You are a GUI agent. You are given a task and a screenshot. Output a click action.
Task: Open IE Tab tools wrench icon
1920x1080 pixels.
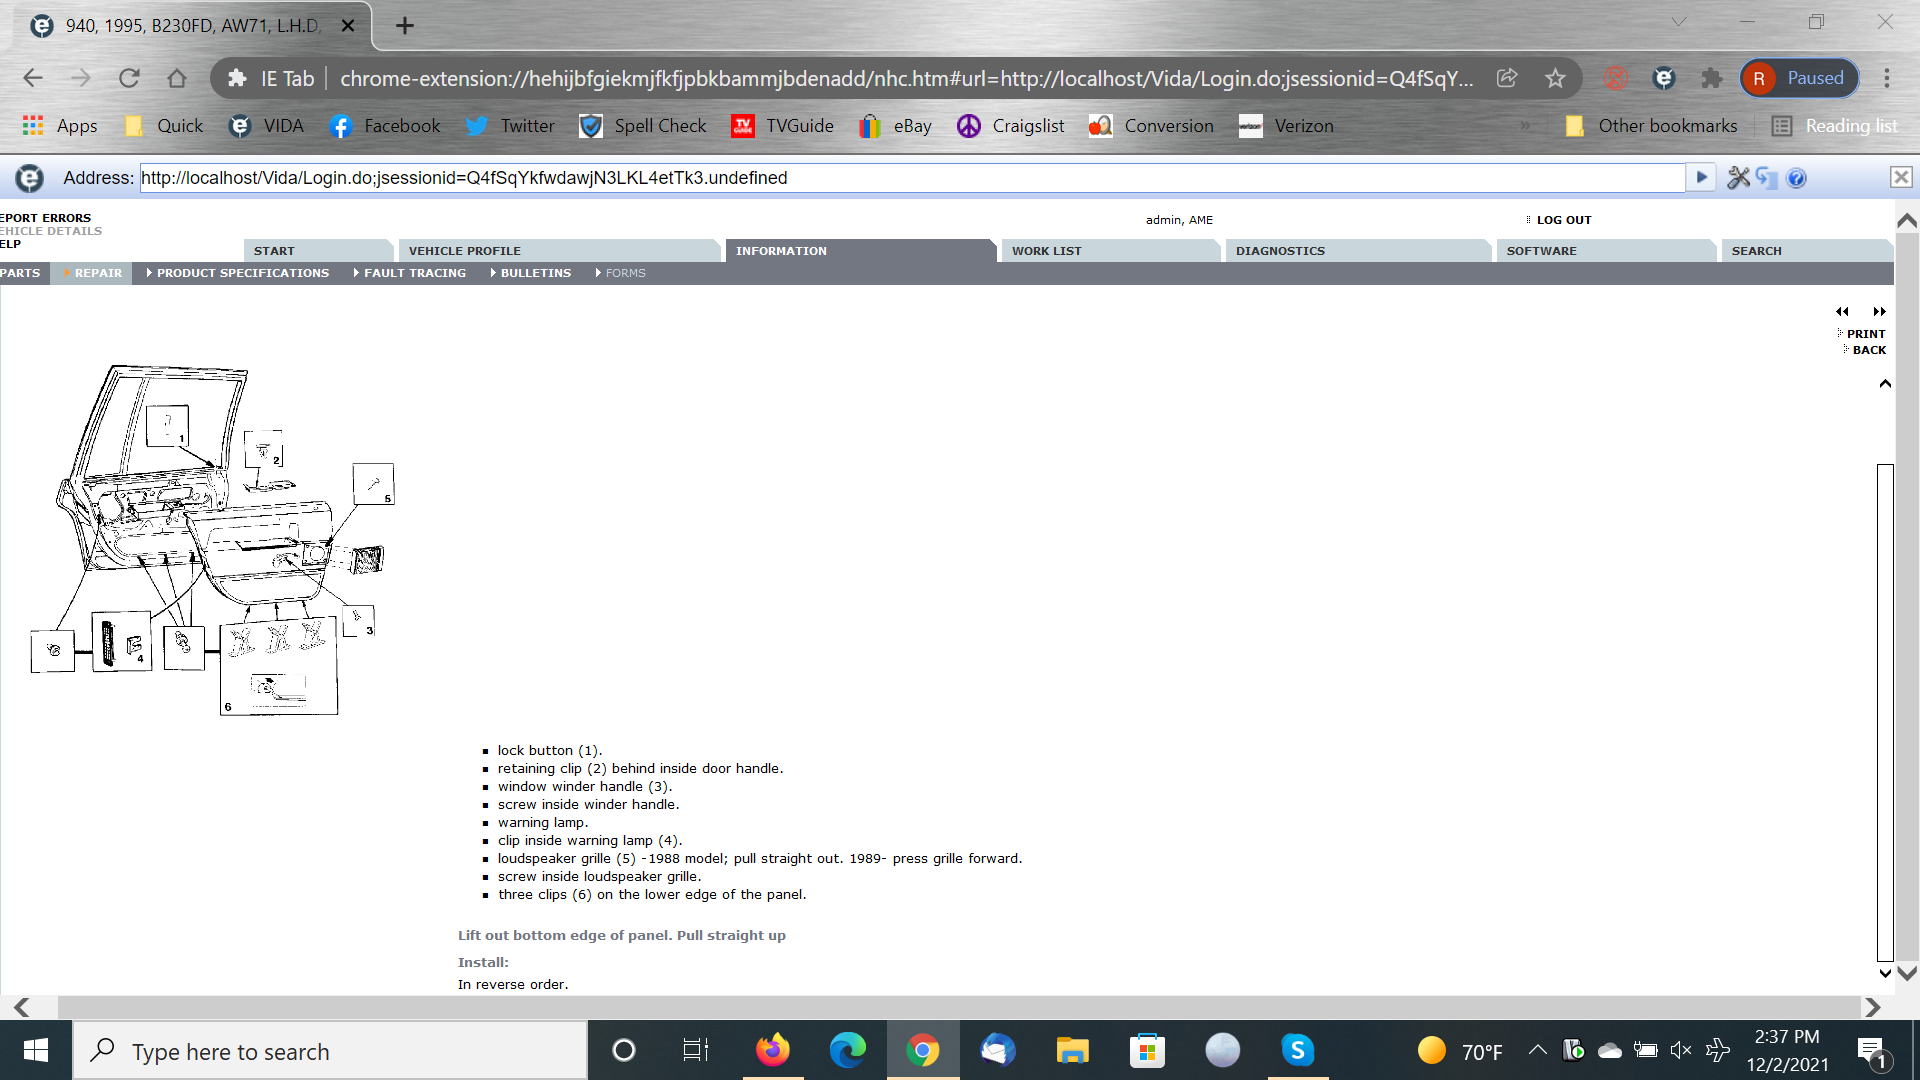[x=1738, y=178]
